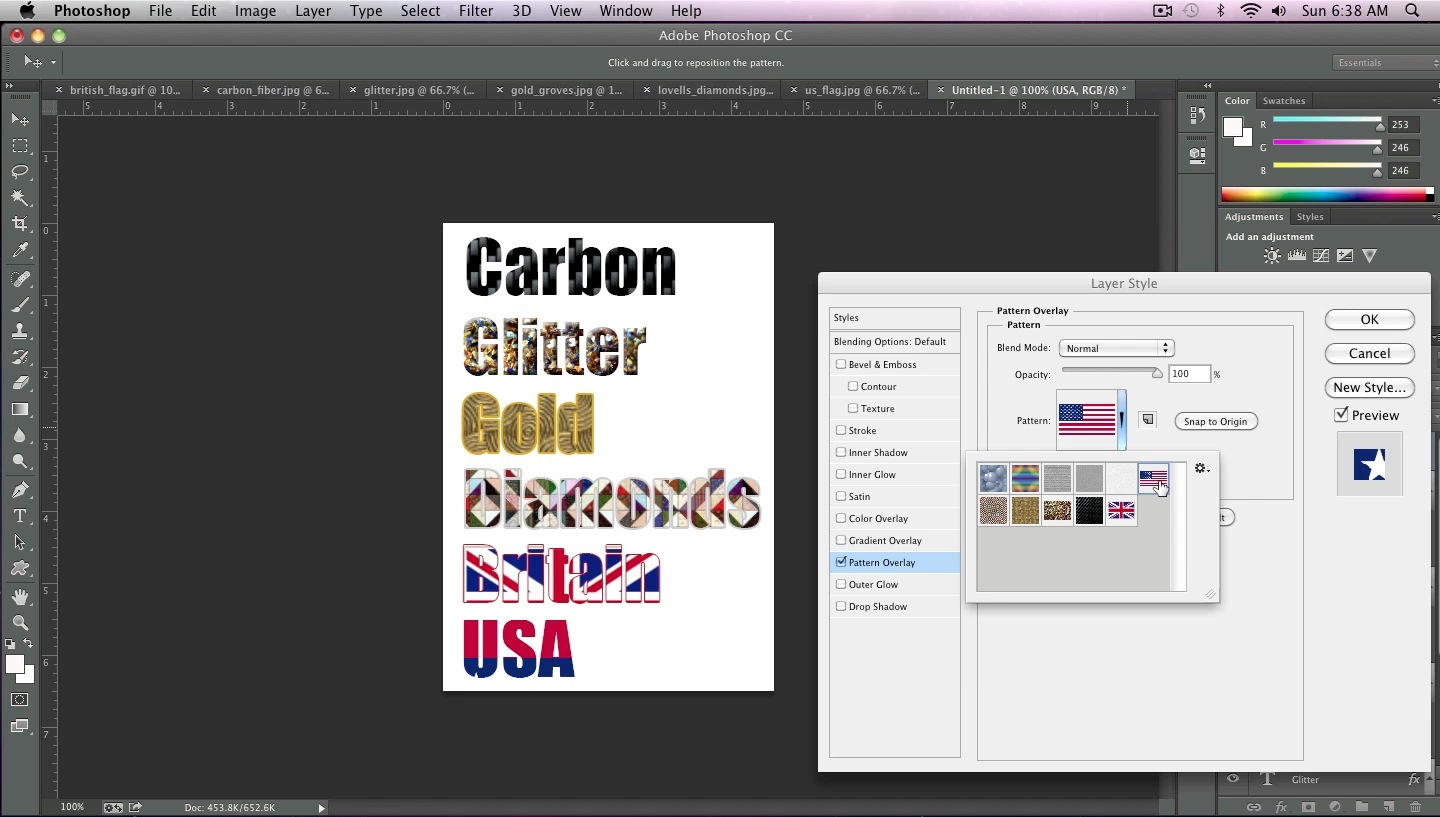Image resolution: width=1440 pixels, height=817 pixels.
Task: Uncheck the Pattern Overlay checkbox
Action: click(841, 562)
